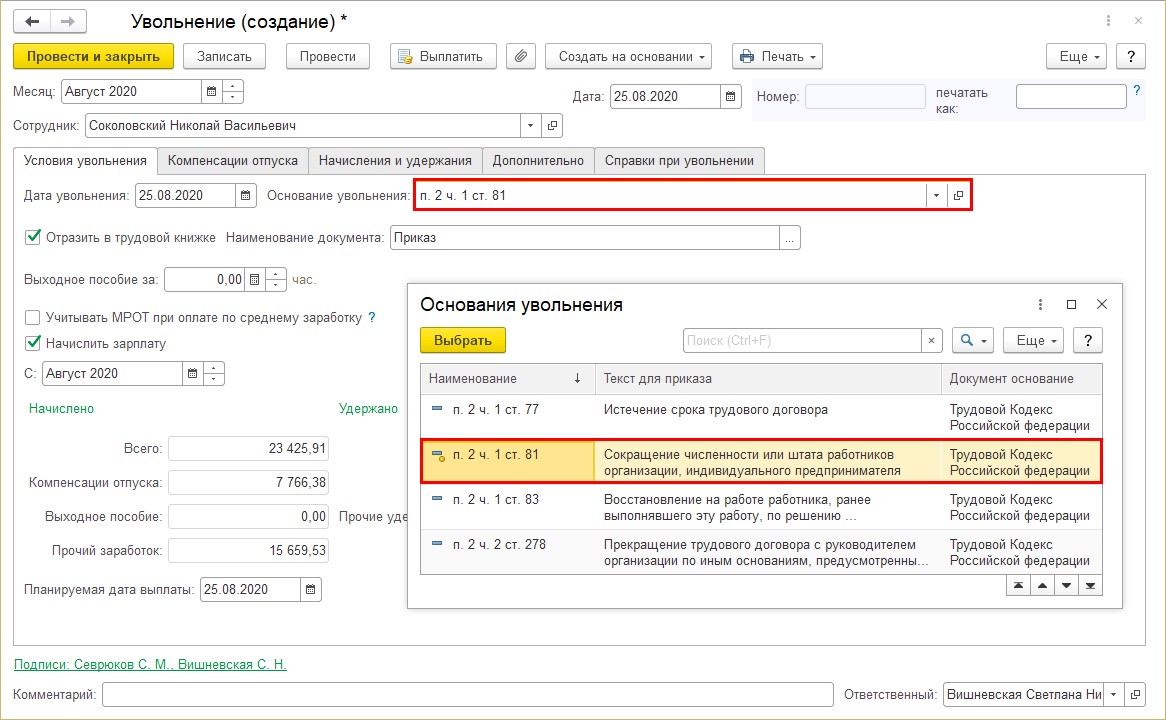Click the Наименование документа Приказ field
This screenshot has width=1166, height=720.
[584, 238]
